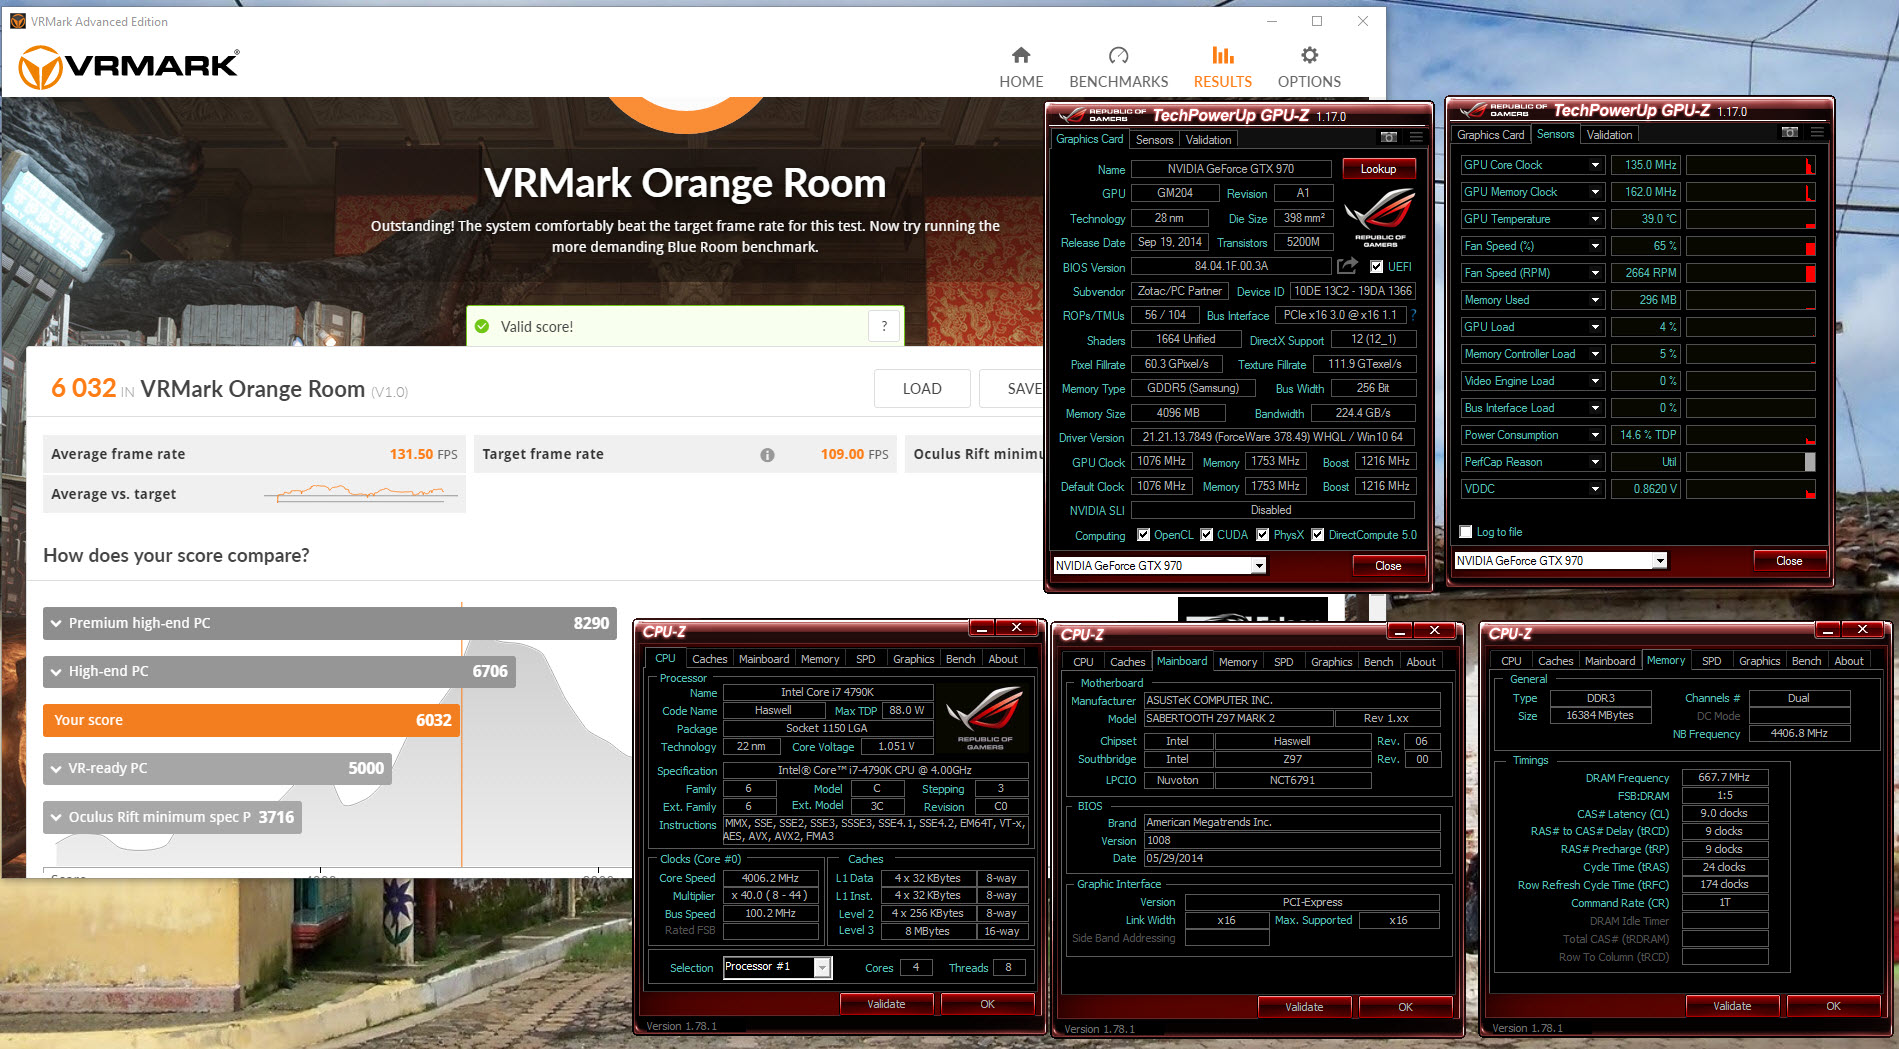Viewport: 1899px width, 1049px height.
Task: Open the OPTIONS gear icon
Action: 1309,55
